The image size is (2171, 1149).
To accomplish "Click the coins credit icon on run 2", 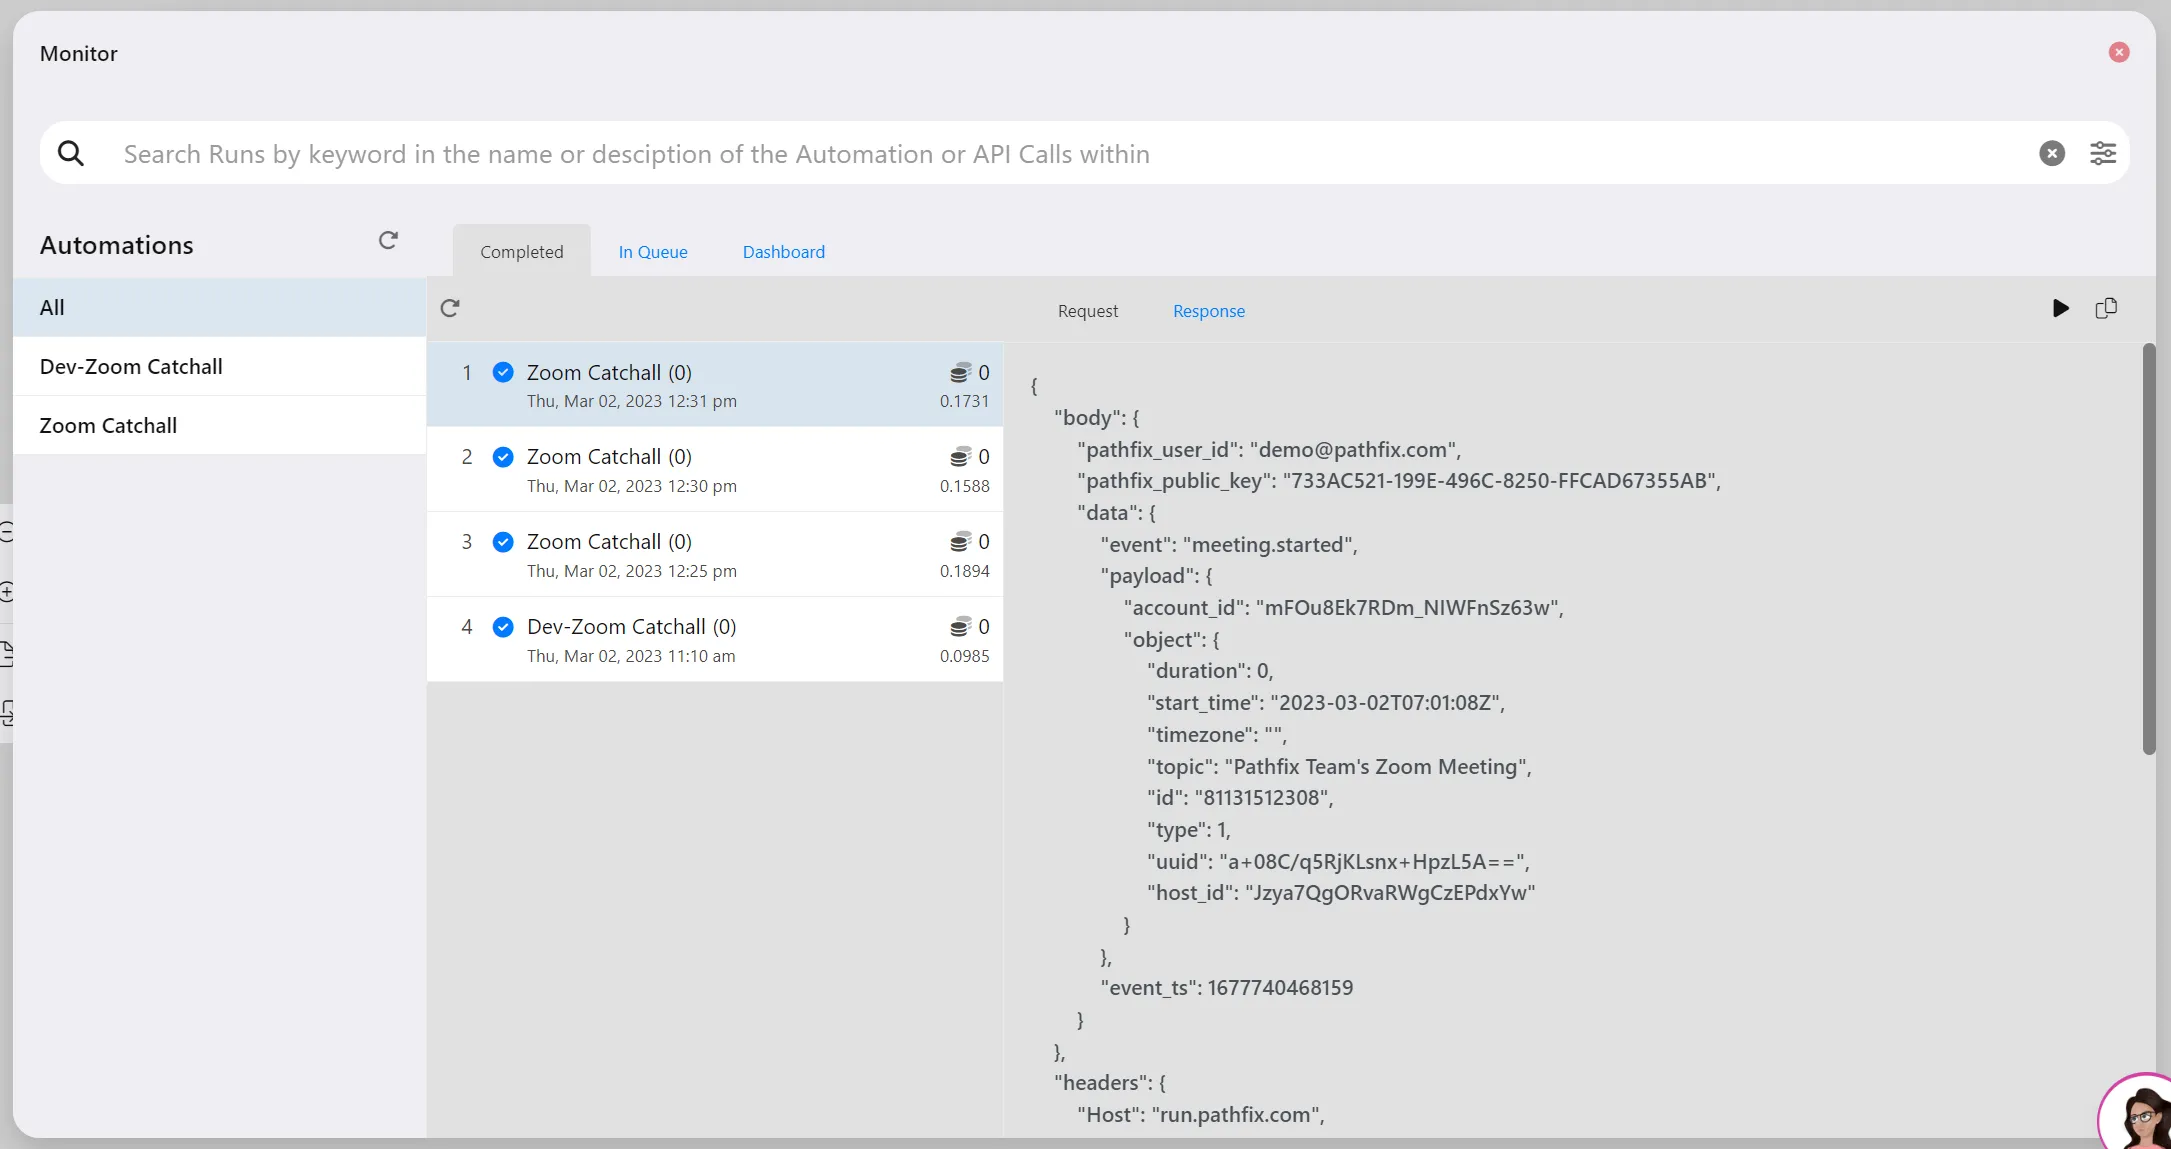I will (x=960, y=457).
